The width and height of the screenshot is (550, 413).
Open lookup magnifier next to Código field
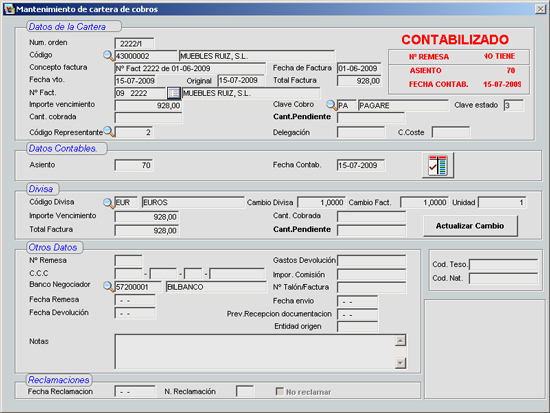108,55
